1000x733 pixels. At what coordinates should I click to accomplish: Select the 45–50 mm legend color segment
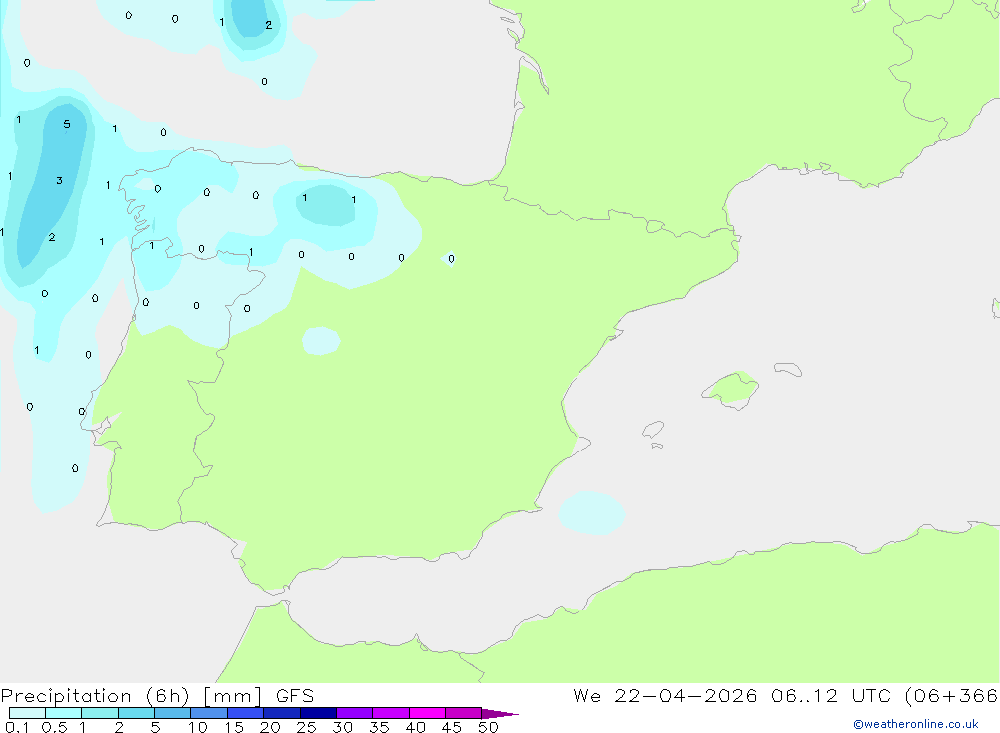click(x=464, y=713)
